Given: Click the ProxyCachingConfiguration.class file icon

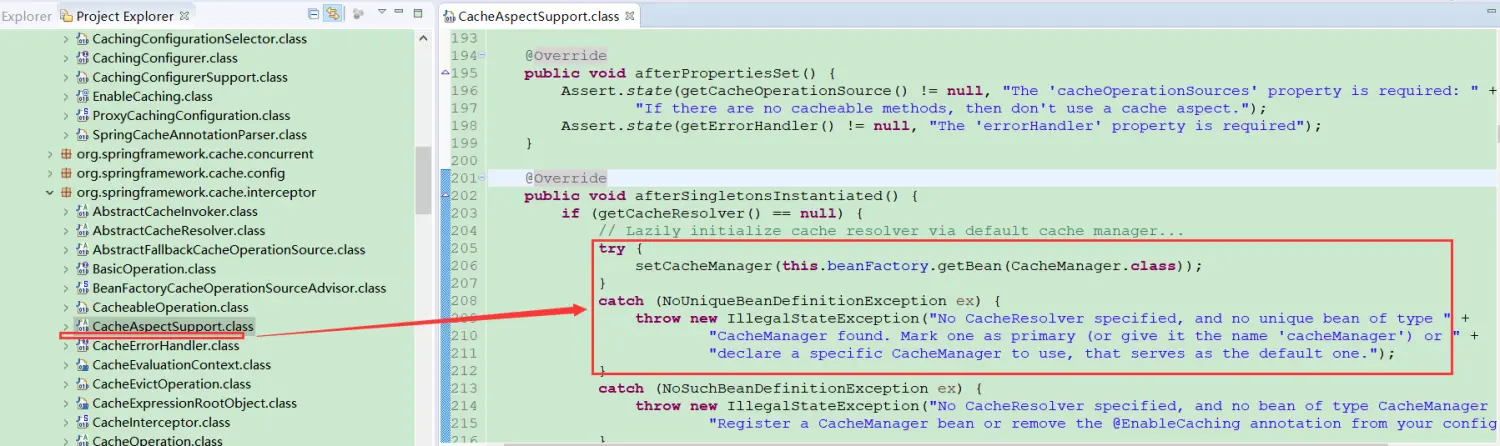Looking at the screenshot, I should (82, 116).
